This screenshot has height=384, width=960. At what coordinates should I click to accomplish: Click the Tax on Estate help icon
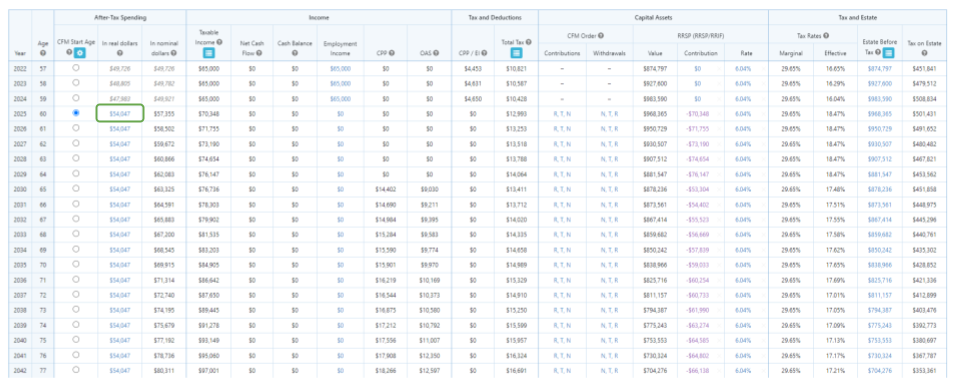tap(924, 53)
